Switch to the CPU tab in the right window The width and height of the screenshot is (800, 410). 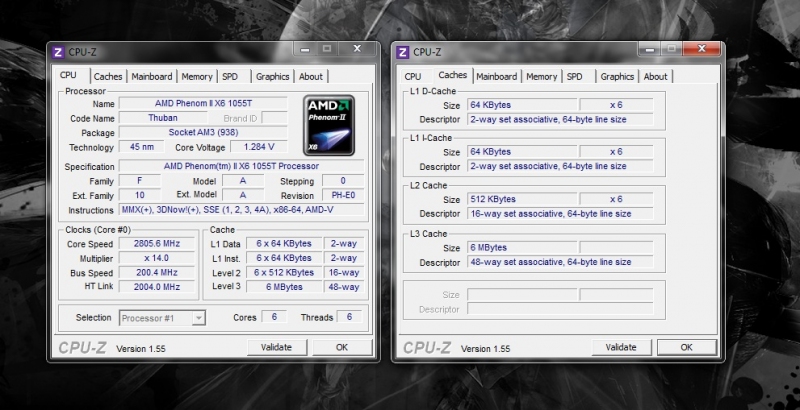[413, 76]
